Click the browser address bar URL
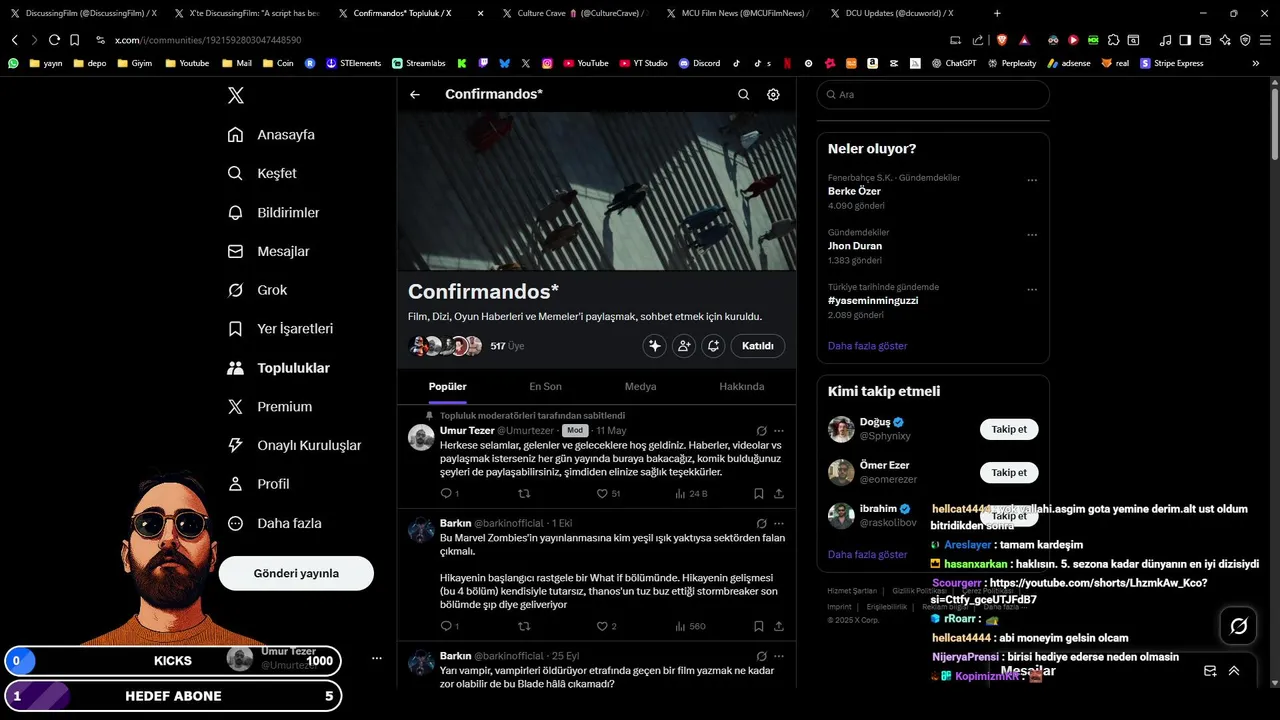This screenshot has width=1280, height=720. tap(208, 40)
